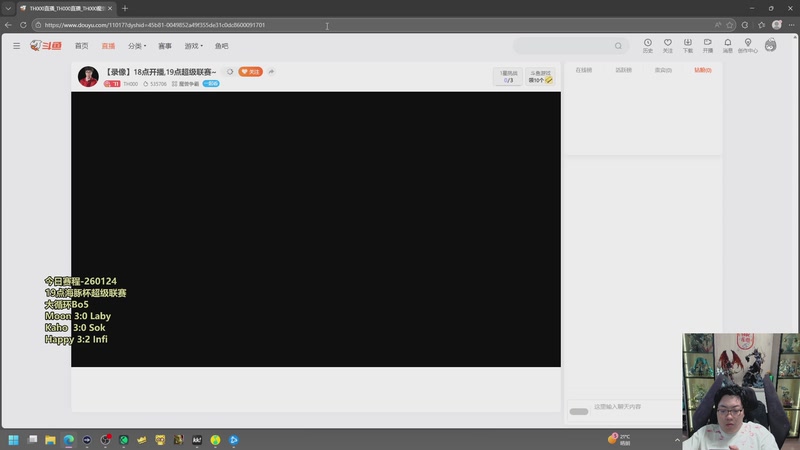This screenshot has height=450, width=800.
Task: Open the 赛事 events page
Action: pos(165,46)
